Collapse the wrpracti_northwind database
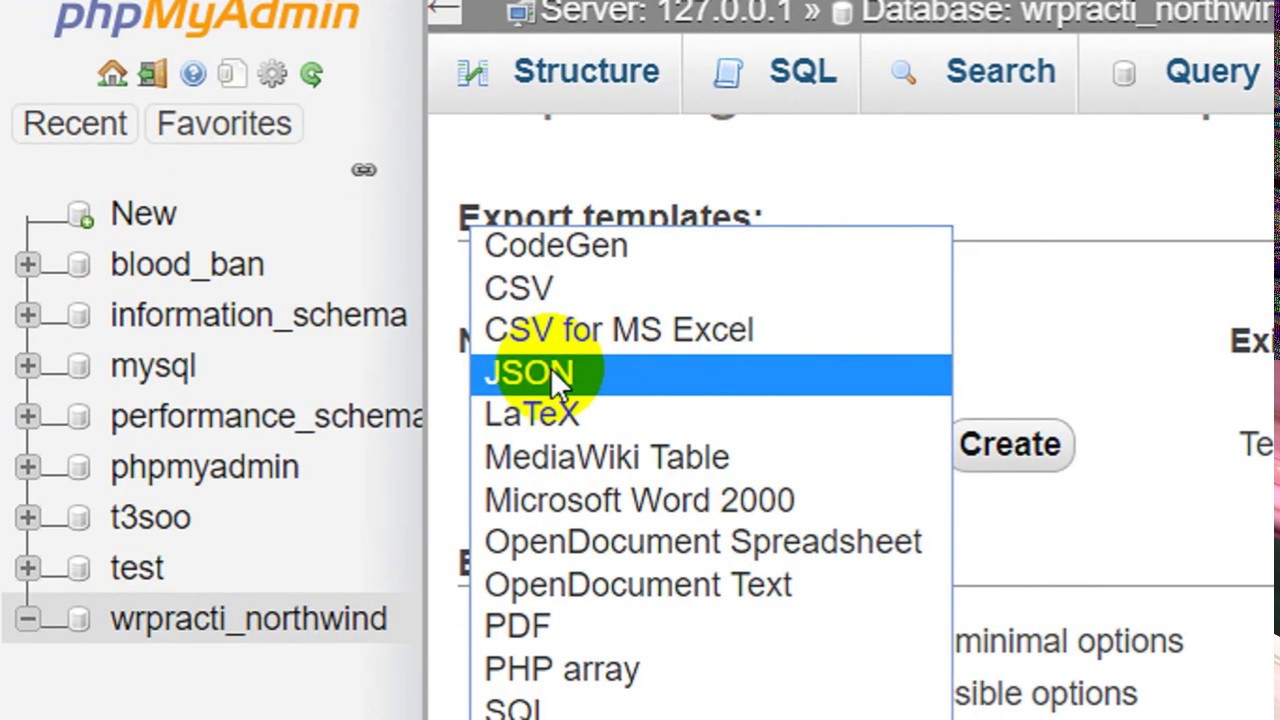1280x720 pixels. click(x=27, y=619)
